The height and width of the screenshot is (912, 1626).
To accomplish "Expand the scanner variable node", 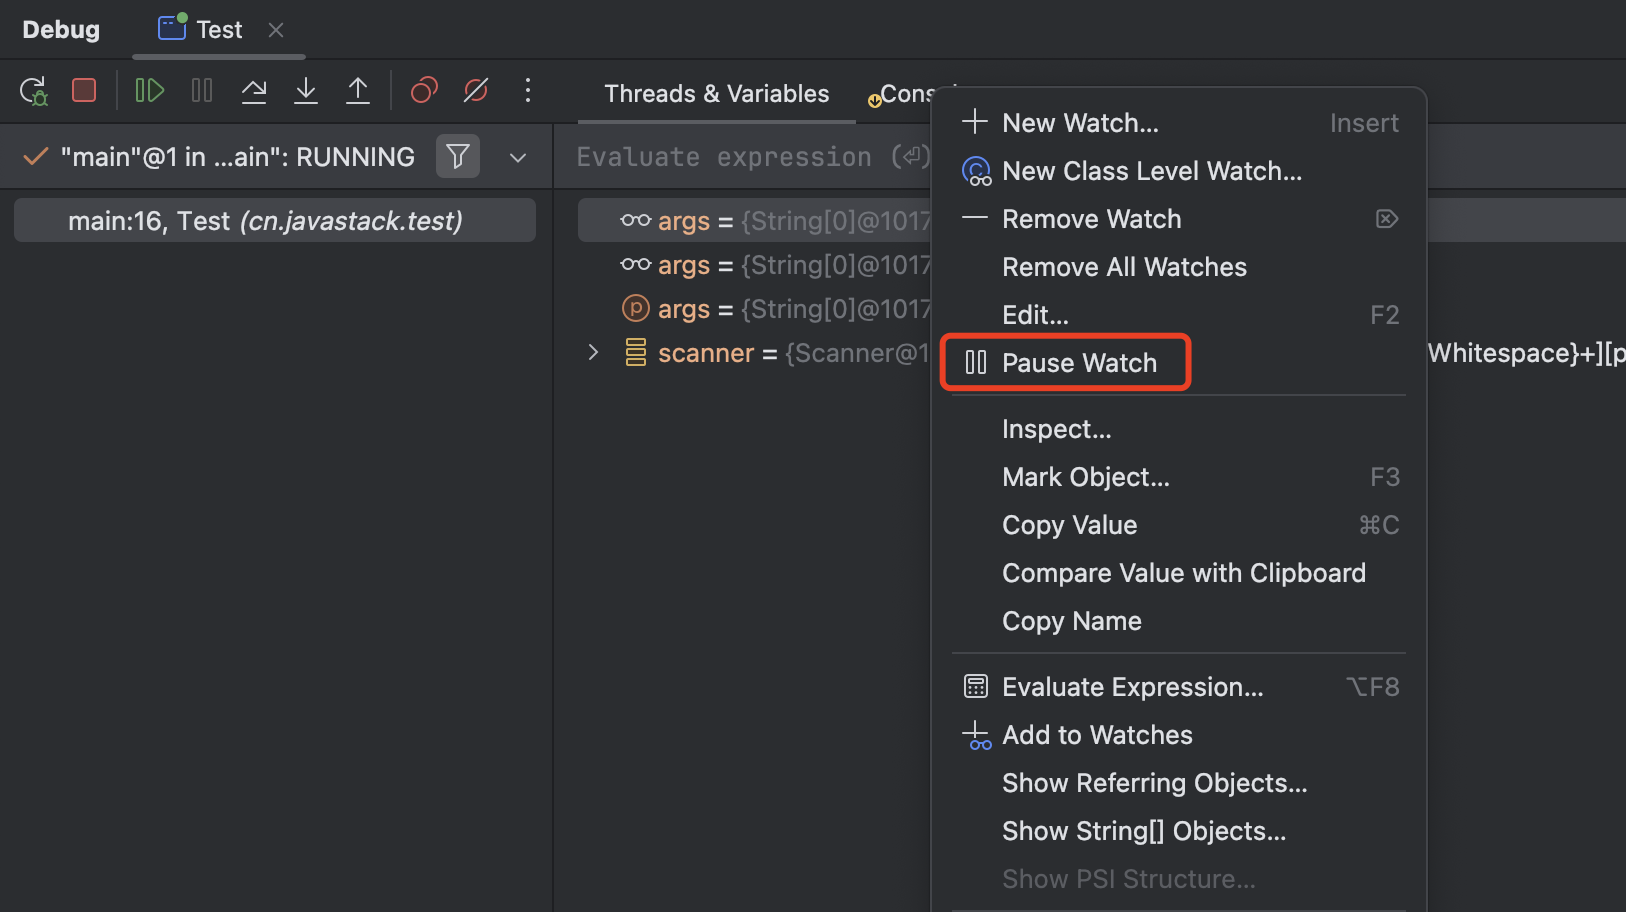I will 593,353.
